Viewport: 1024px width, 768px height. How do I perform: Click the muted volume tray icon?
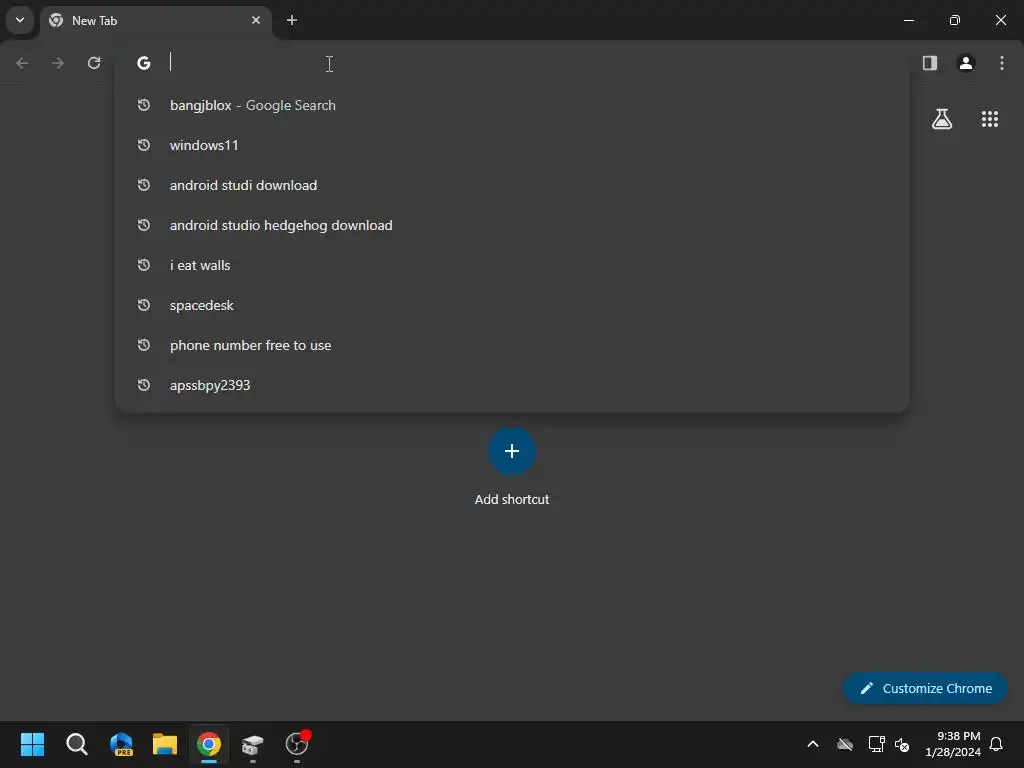tap(903, 744)
